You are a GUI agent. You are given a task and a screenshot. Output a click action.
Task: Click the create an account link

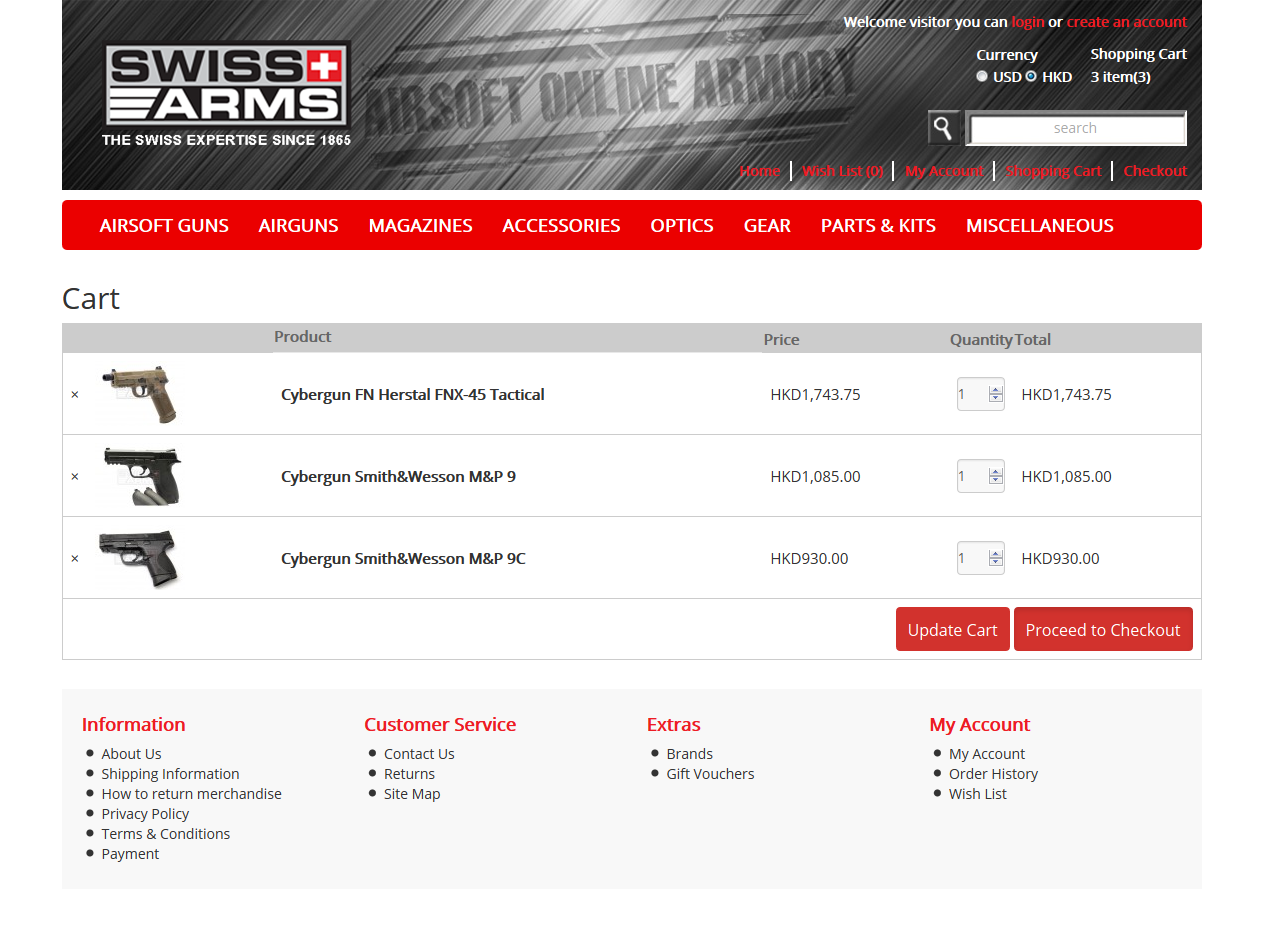tap(1126, 22)
